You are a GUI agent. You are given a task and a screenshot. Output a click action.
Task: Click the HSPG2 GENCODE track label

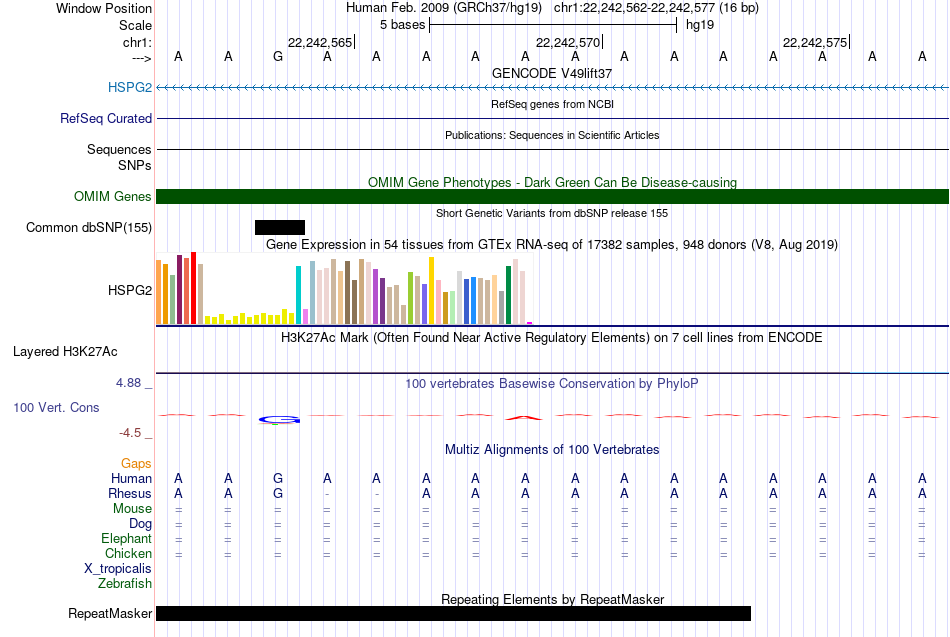click(x=129, y=88)
